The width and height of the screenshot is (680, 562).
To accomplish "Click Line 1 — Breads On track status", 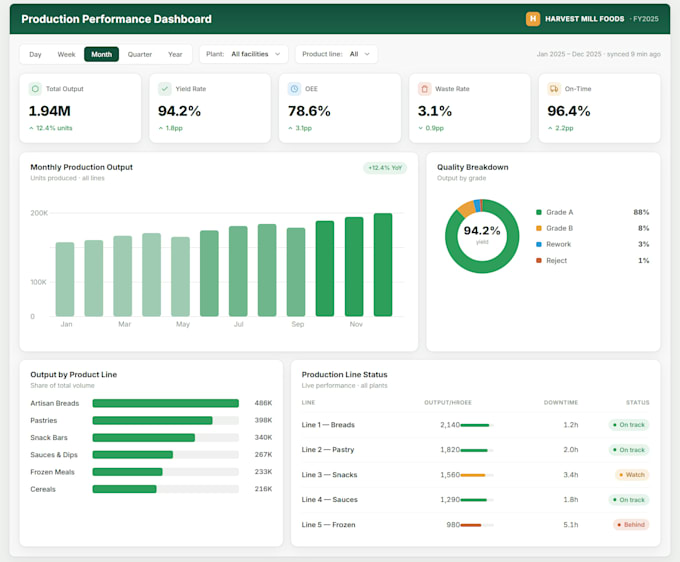I will coord(629,425).
